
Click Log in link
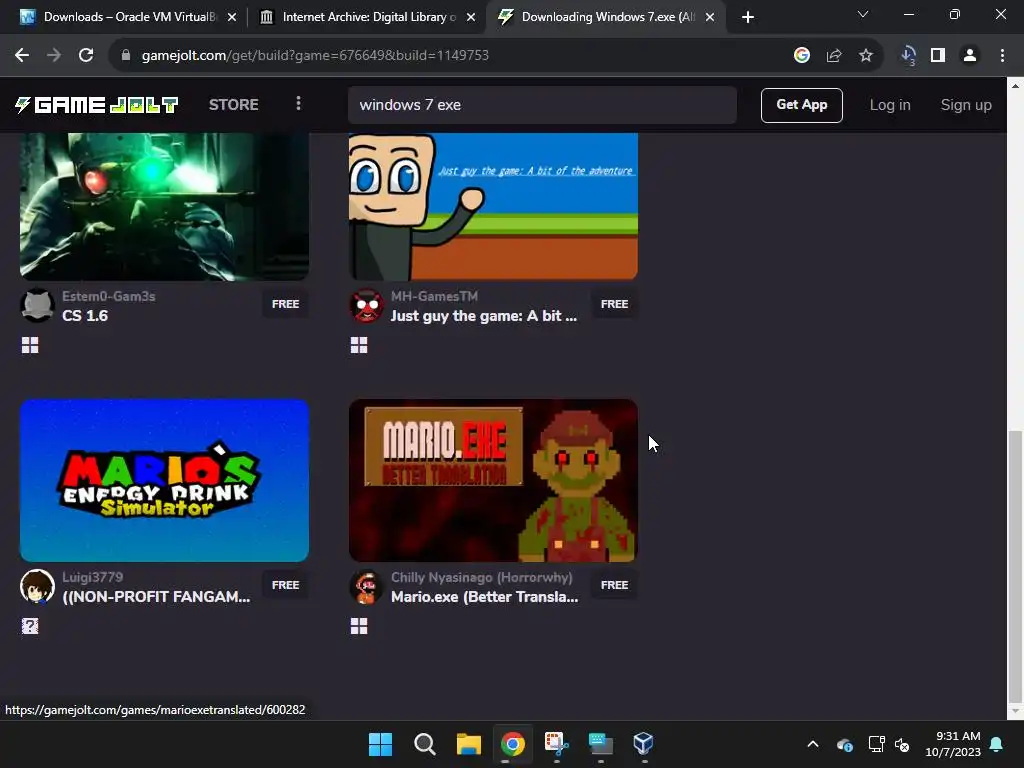[x=889, y=105]
